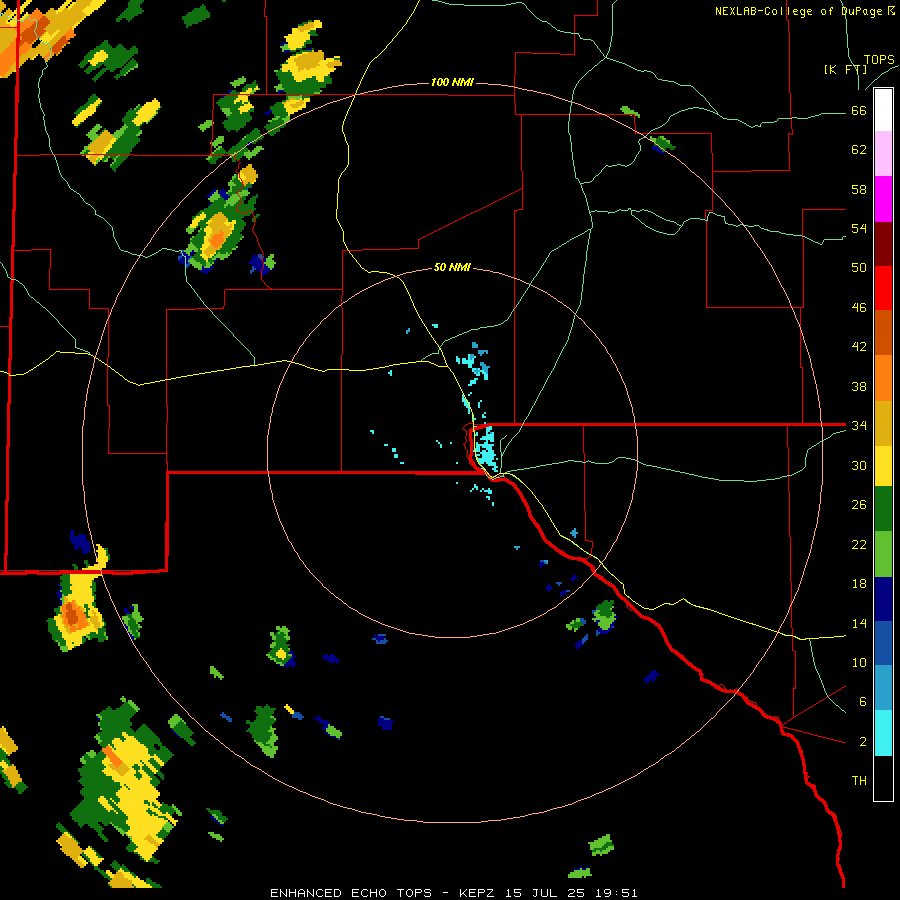The height and width of the screenshot is (900, 900).
Task: Click the yellow 30-34 kft legend swatch
Action: point(883,465)
